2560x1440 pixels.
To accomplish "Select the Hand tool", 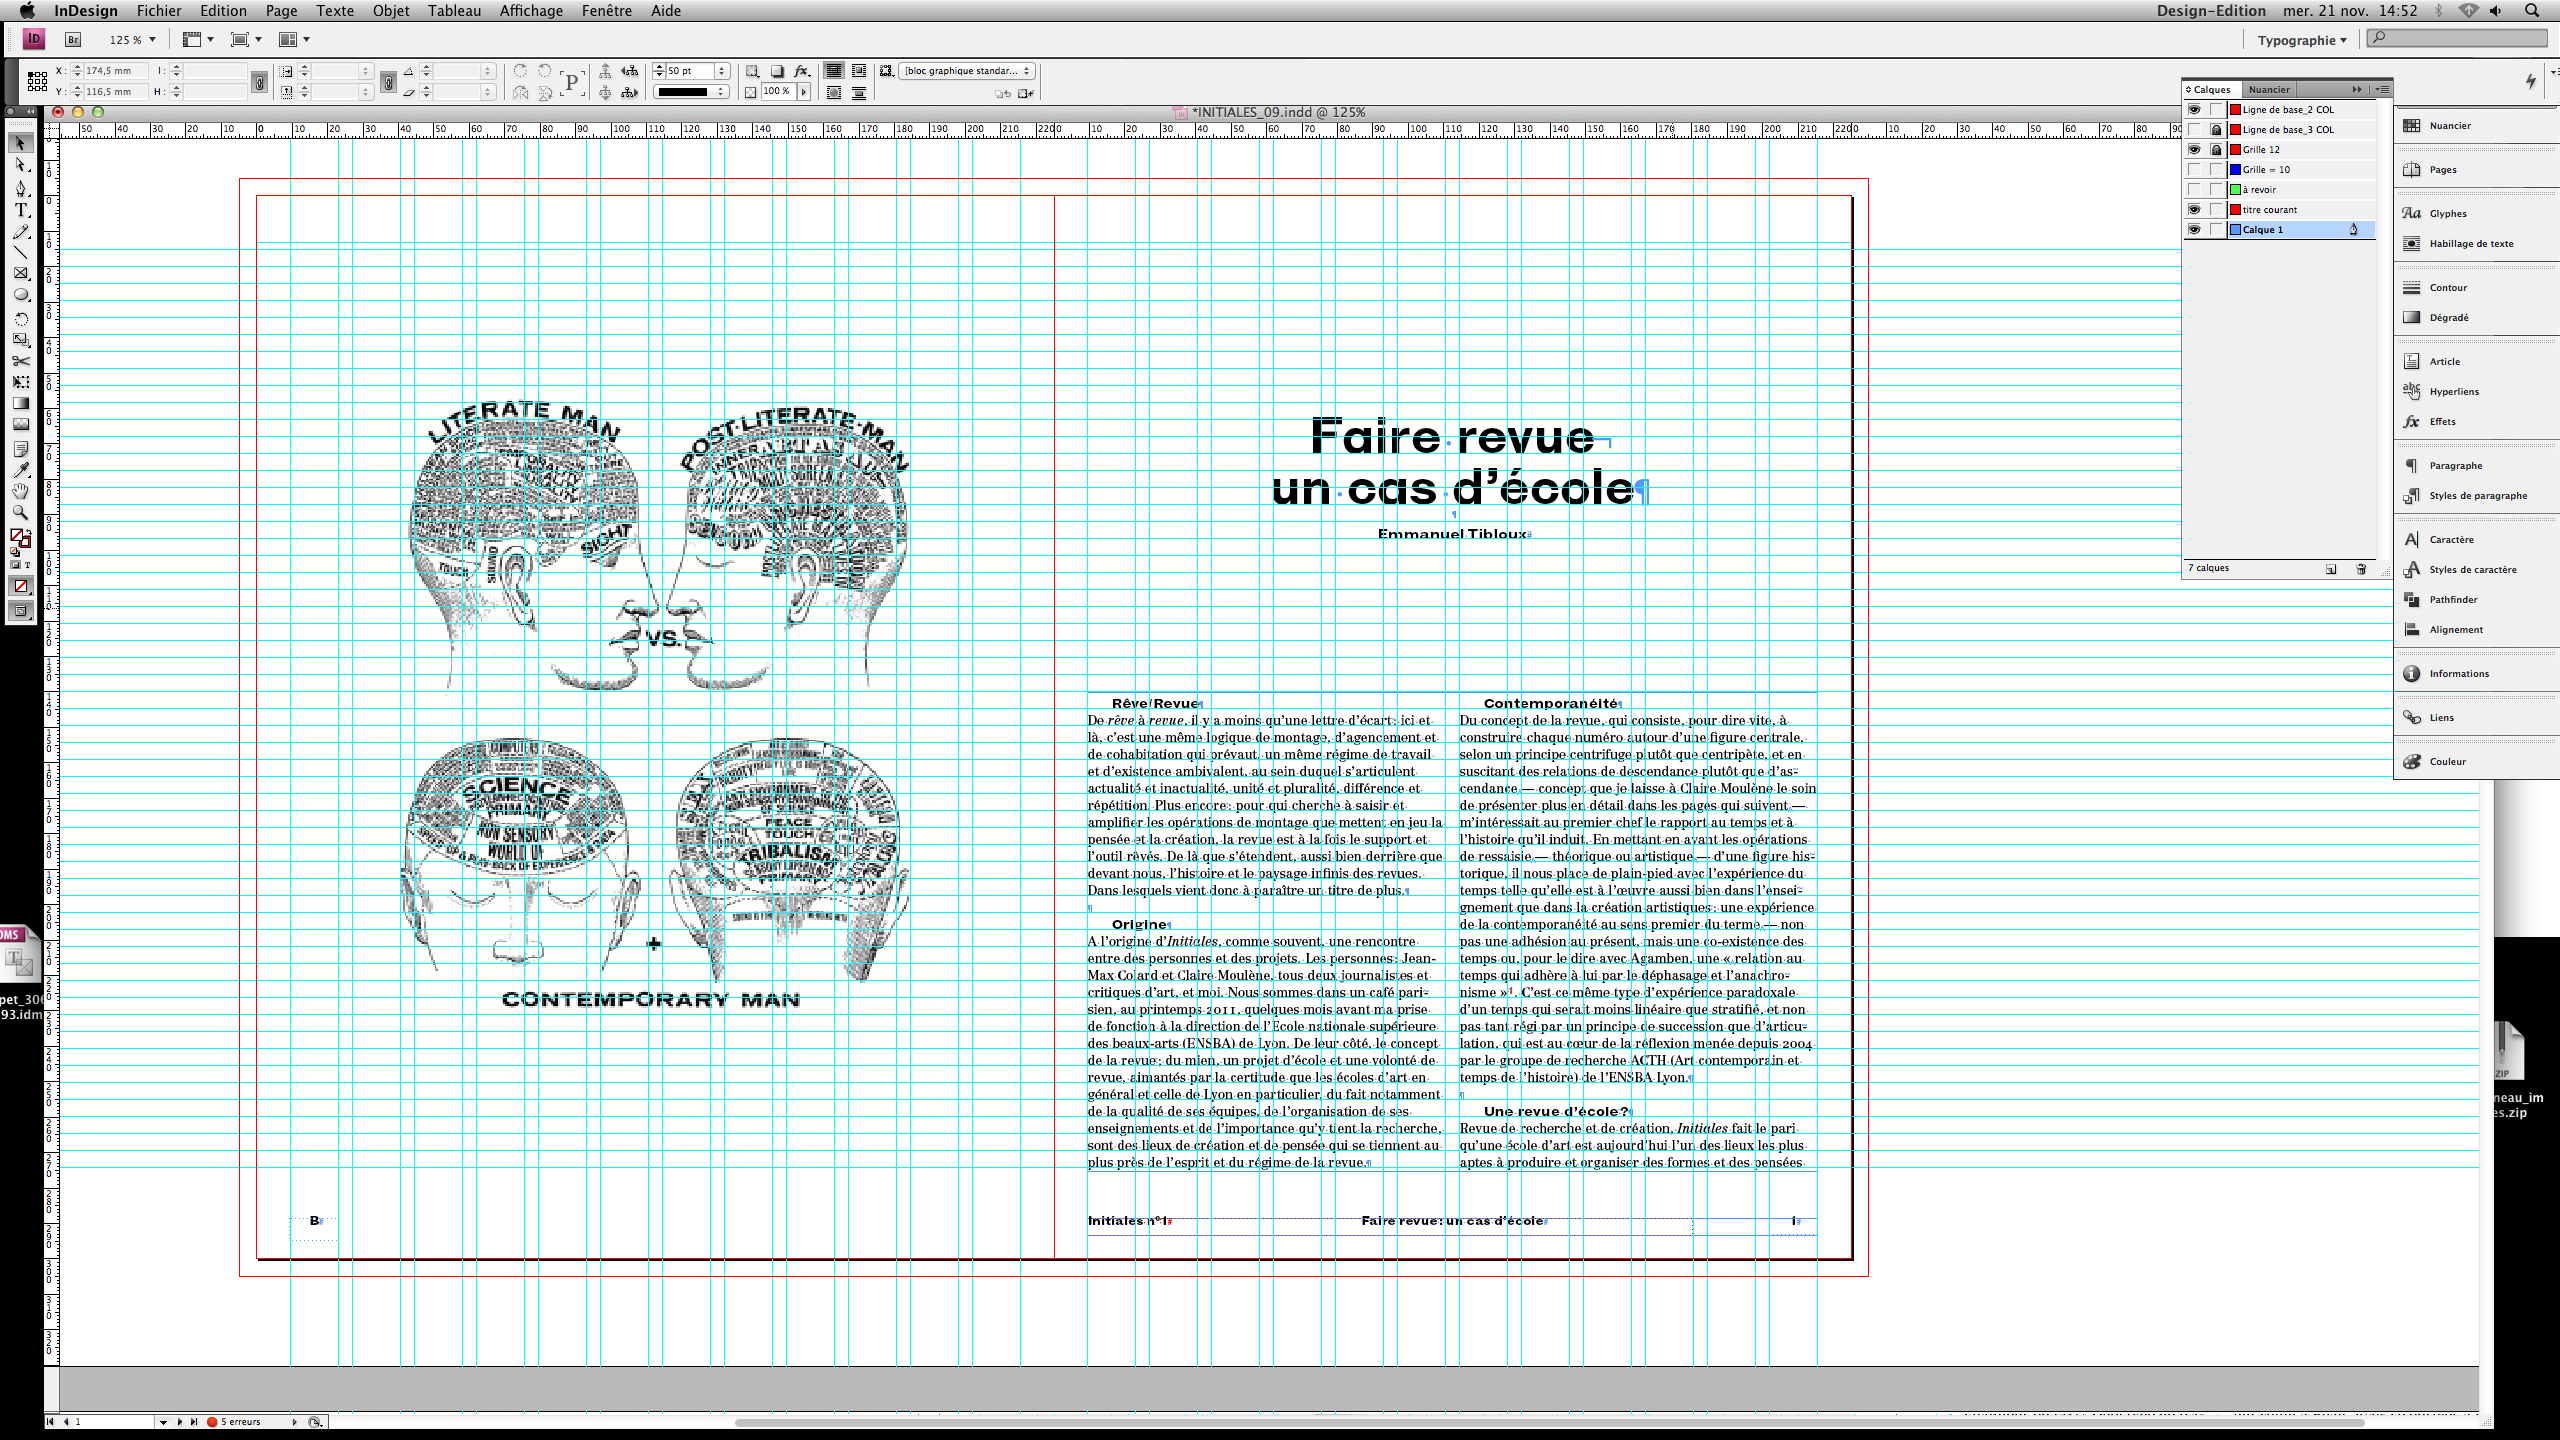I will [20, 491].
